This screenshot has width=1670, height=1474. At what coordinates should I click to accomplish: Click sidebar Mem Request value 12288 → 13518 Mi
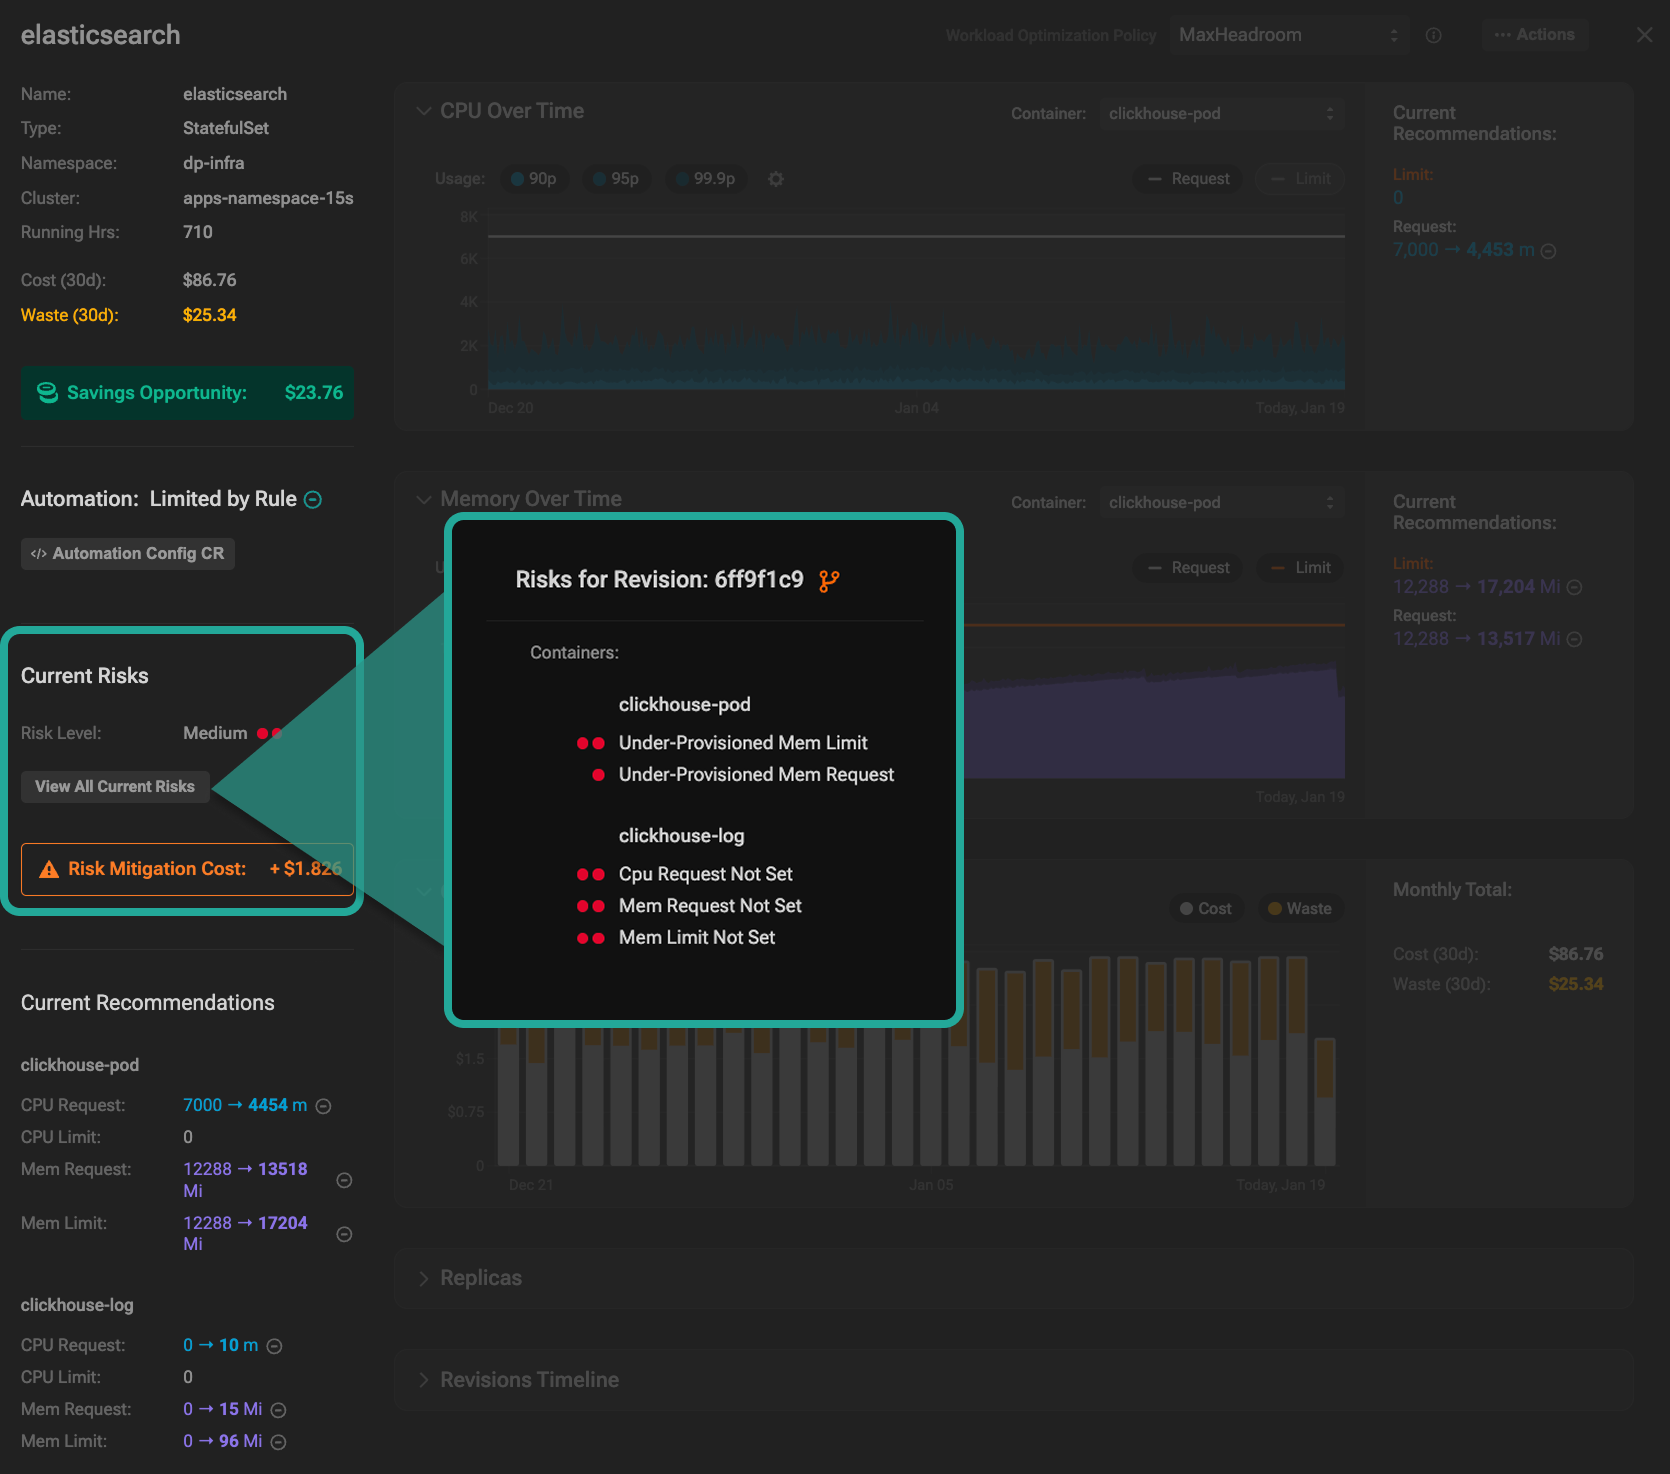[245, 1180]
